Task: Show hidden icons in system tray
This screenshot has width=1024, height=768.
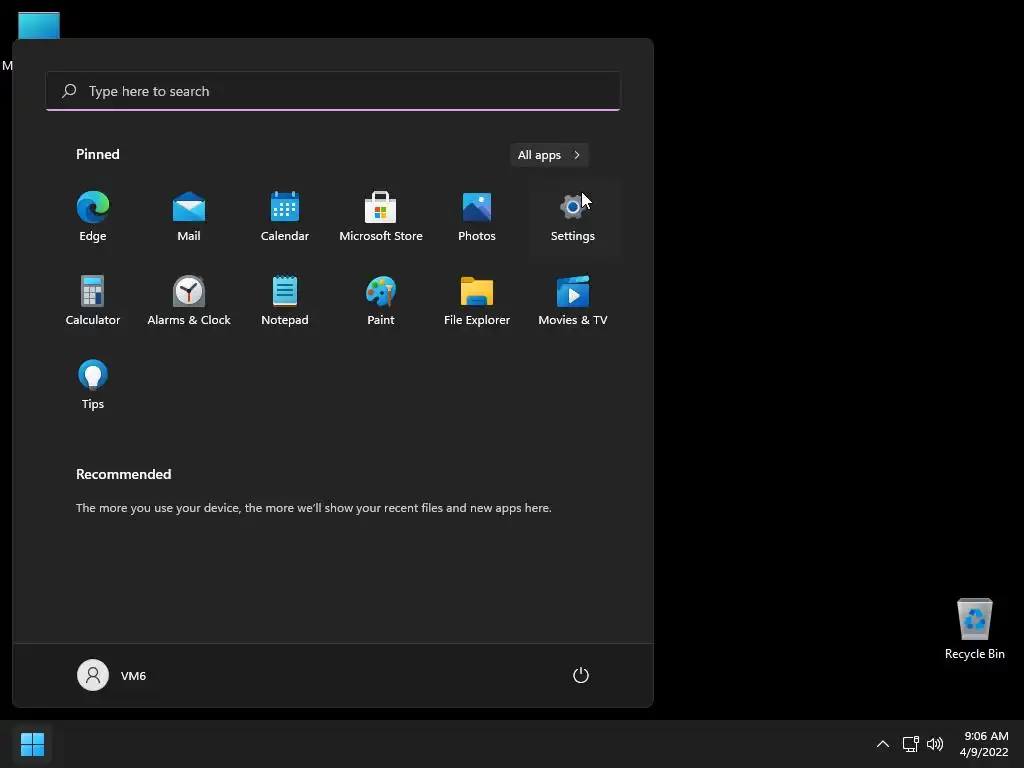Action: (x=882, y=744)
